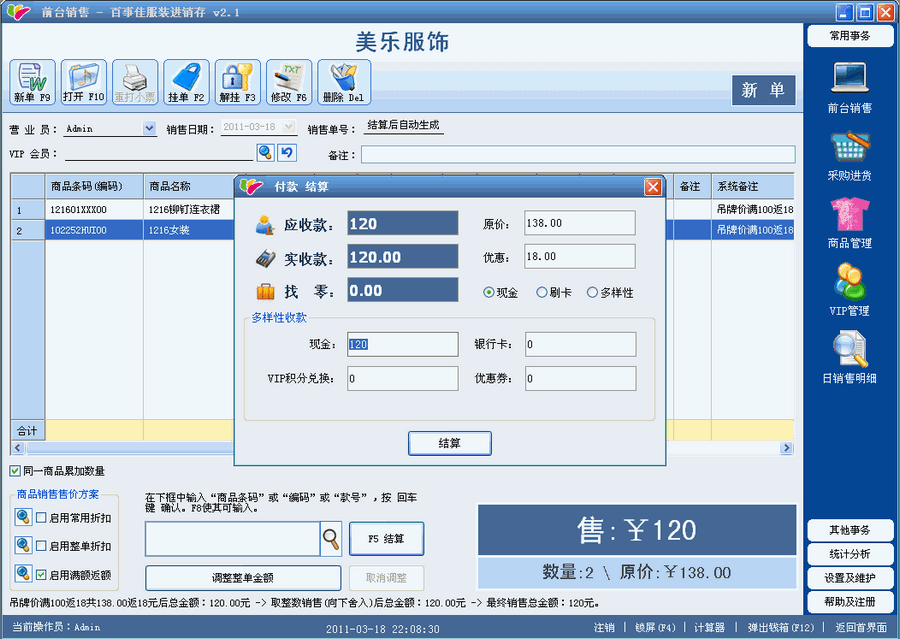Screen dimensions: 900x639
Task: Unhold an order via 解挂 F3 icon
Action: pyautogui.click(x=238, y=81)
